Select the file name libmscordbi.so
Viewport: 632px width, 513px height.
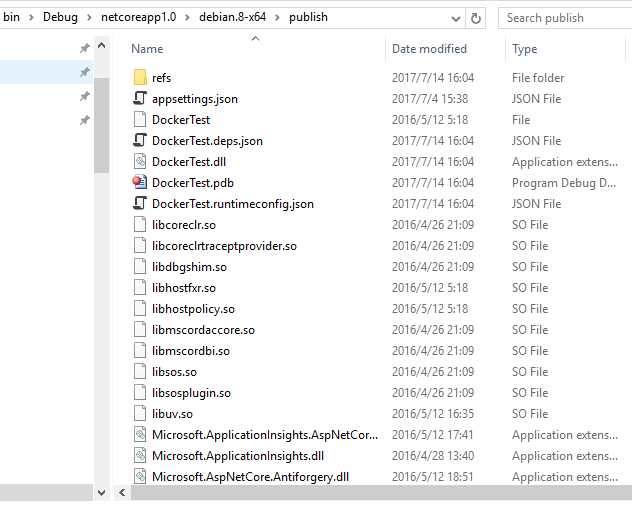coord(191,351)
